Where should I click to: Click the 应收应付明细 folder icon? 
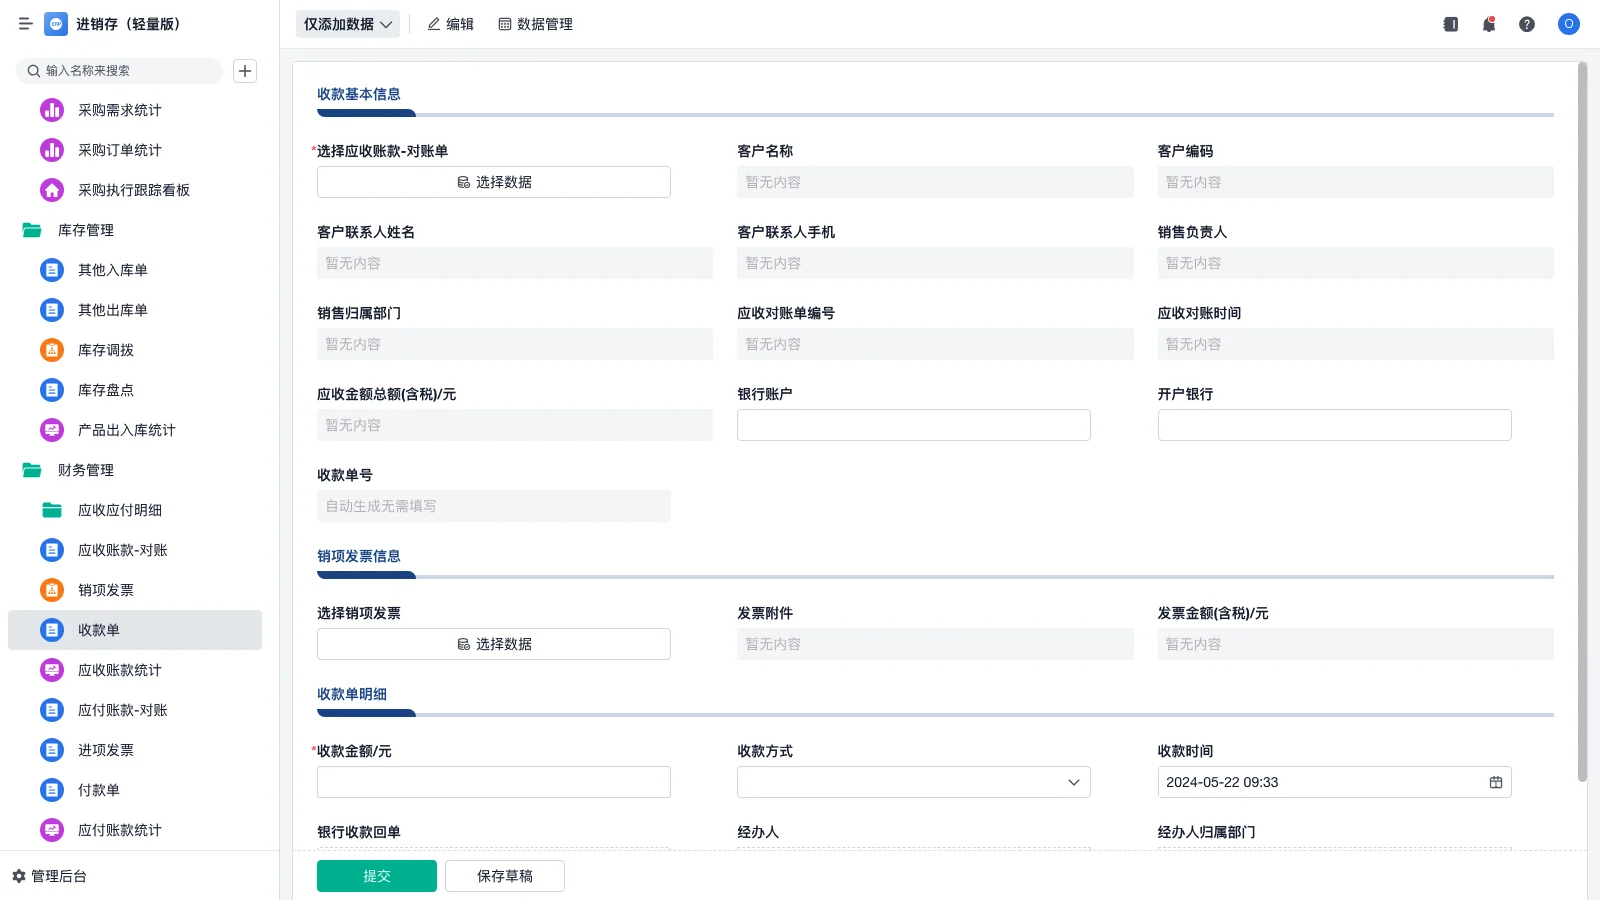pos(52,510)
